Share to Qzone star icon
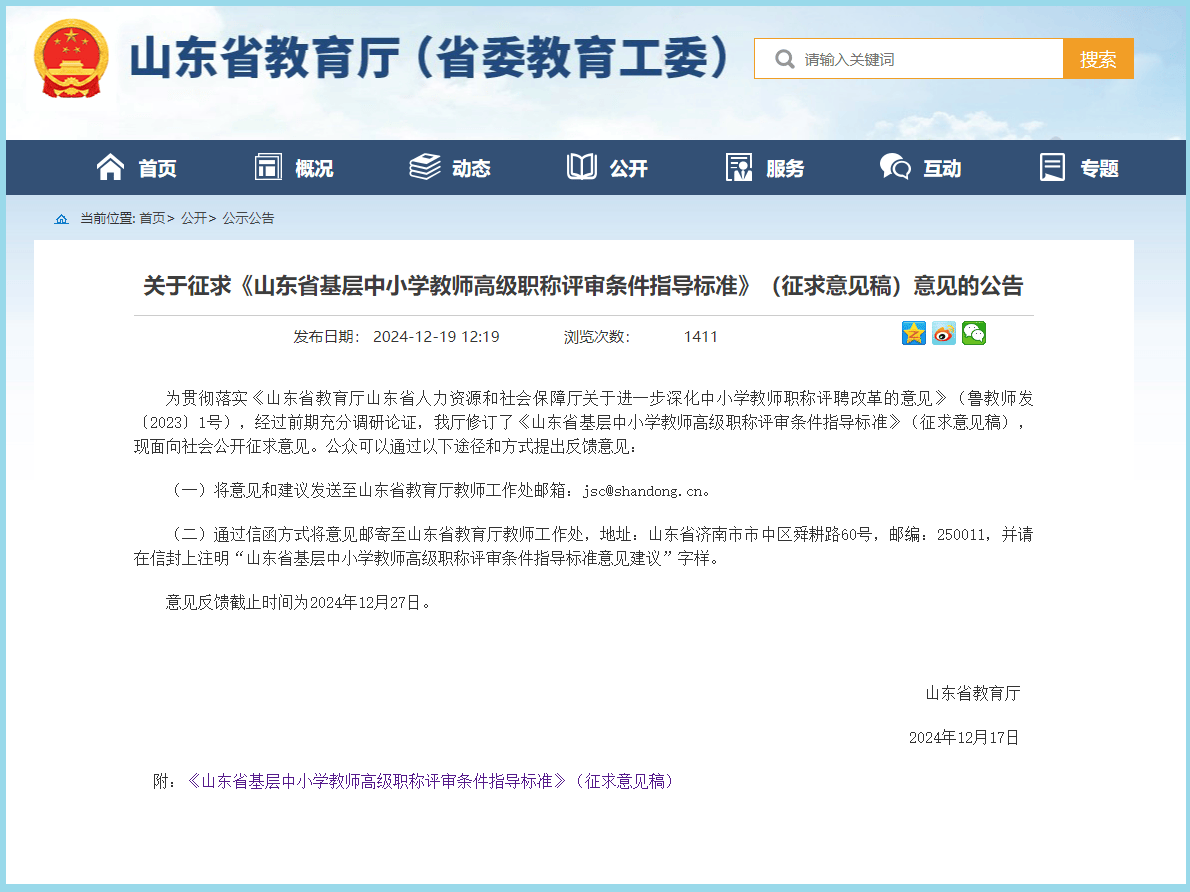The image size is (1190, 892). click(x=914, y=333)
